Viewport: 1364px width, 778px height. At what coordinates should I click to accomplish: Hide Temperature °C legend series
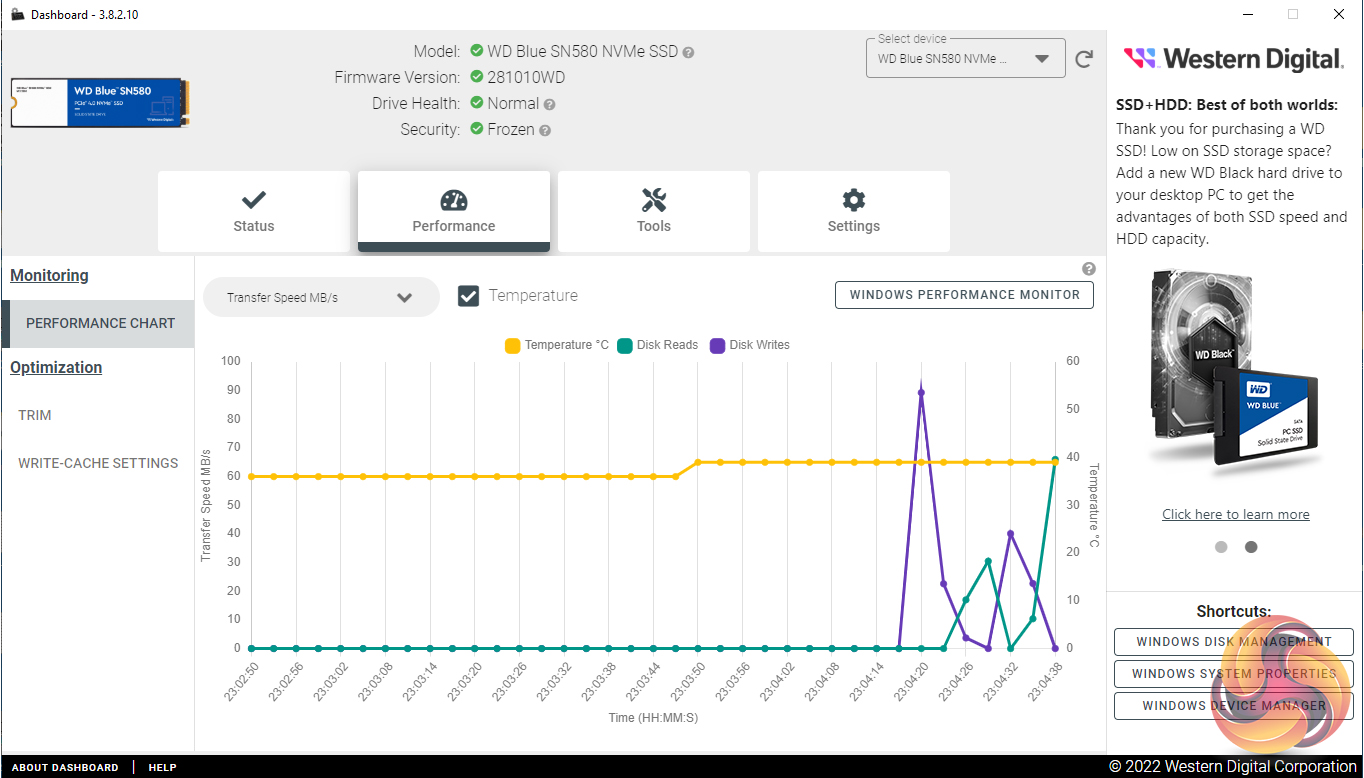pyautogui.click(x=556, y=345)
